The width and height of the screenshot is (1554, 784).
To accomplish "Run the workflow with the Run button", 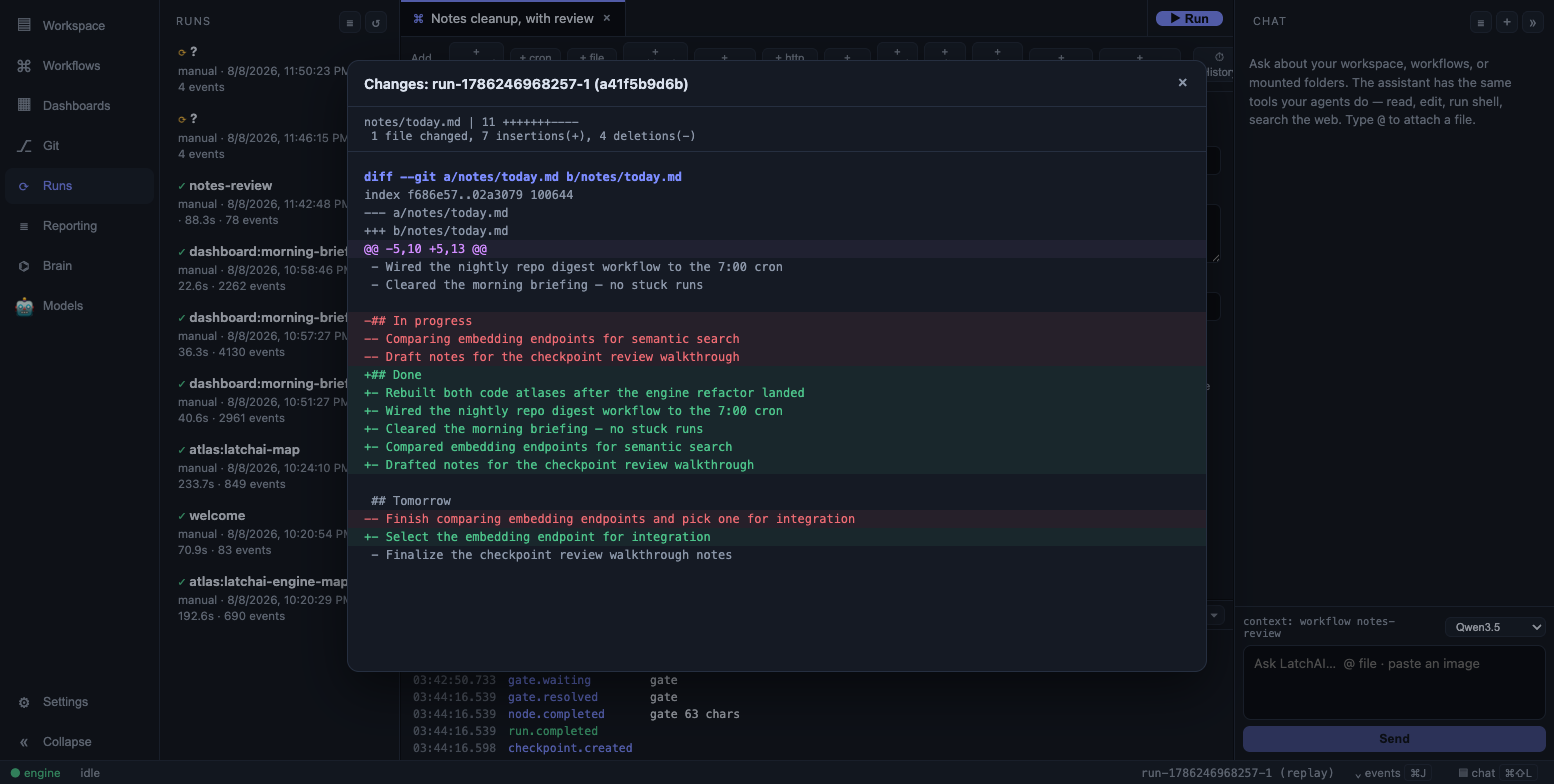I will (x=1189, y=18).
